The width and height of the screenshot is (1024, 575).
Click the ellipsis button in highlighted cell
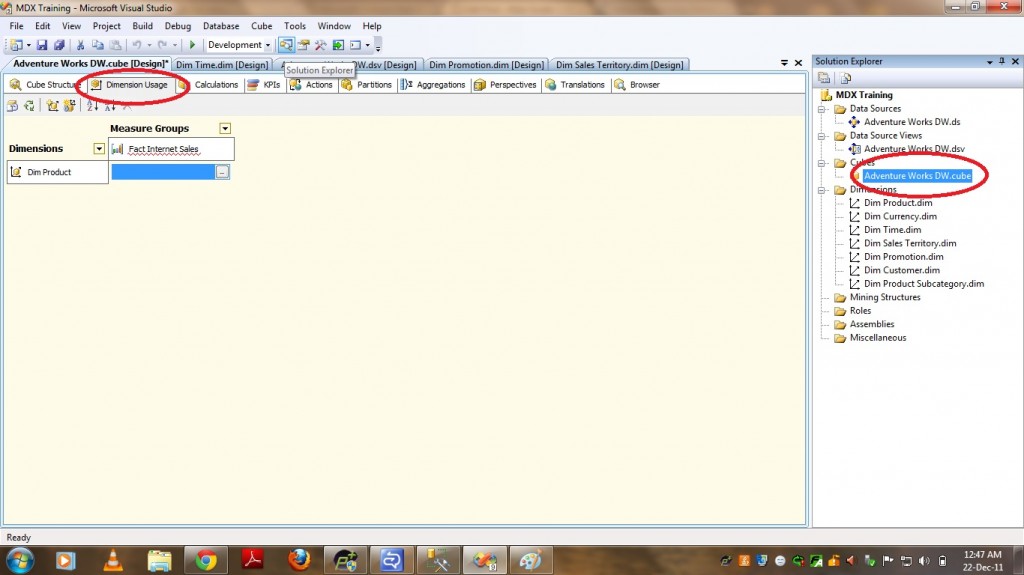[222, 172]
